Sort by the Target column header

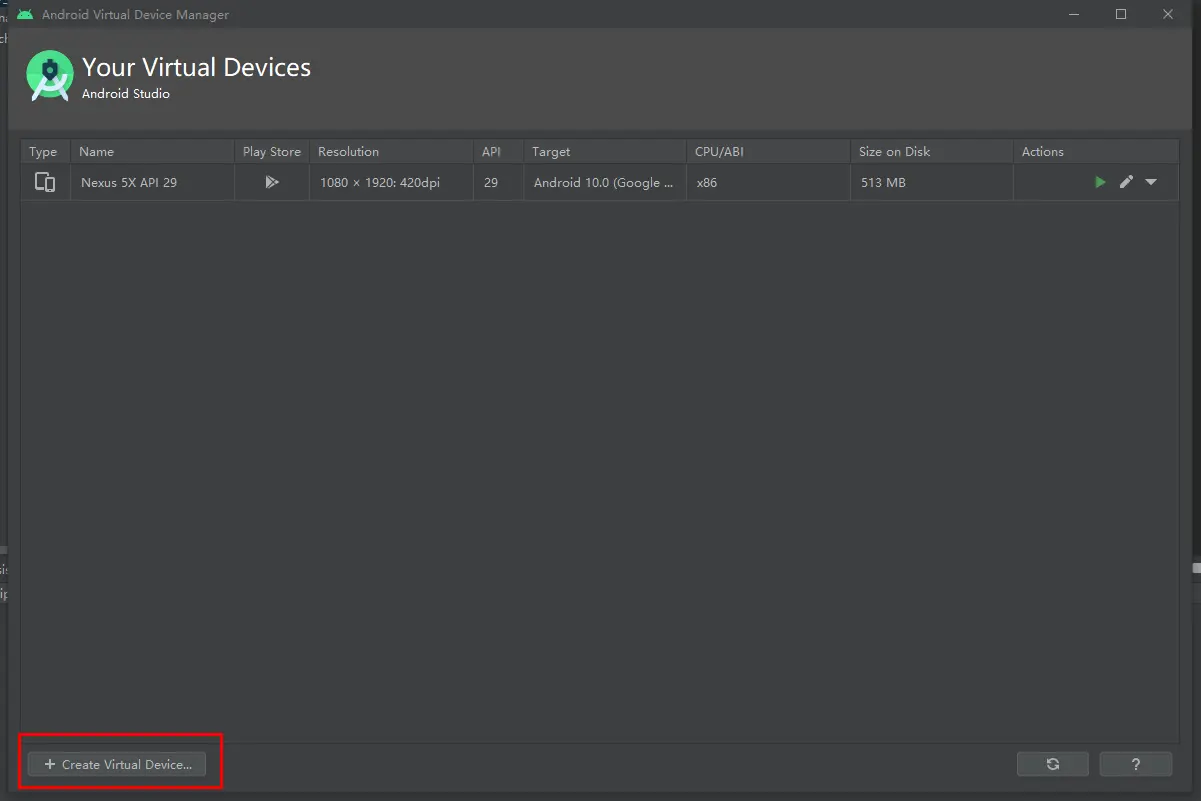pos(605,152)
